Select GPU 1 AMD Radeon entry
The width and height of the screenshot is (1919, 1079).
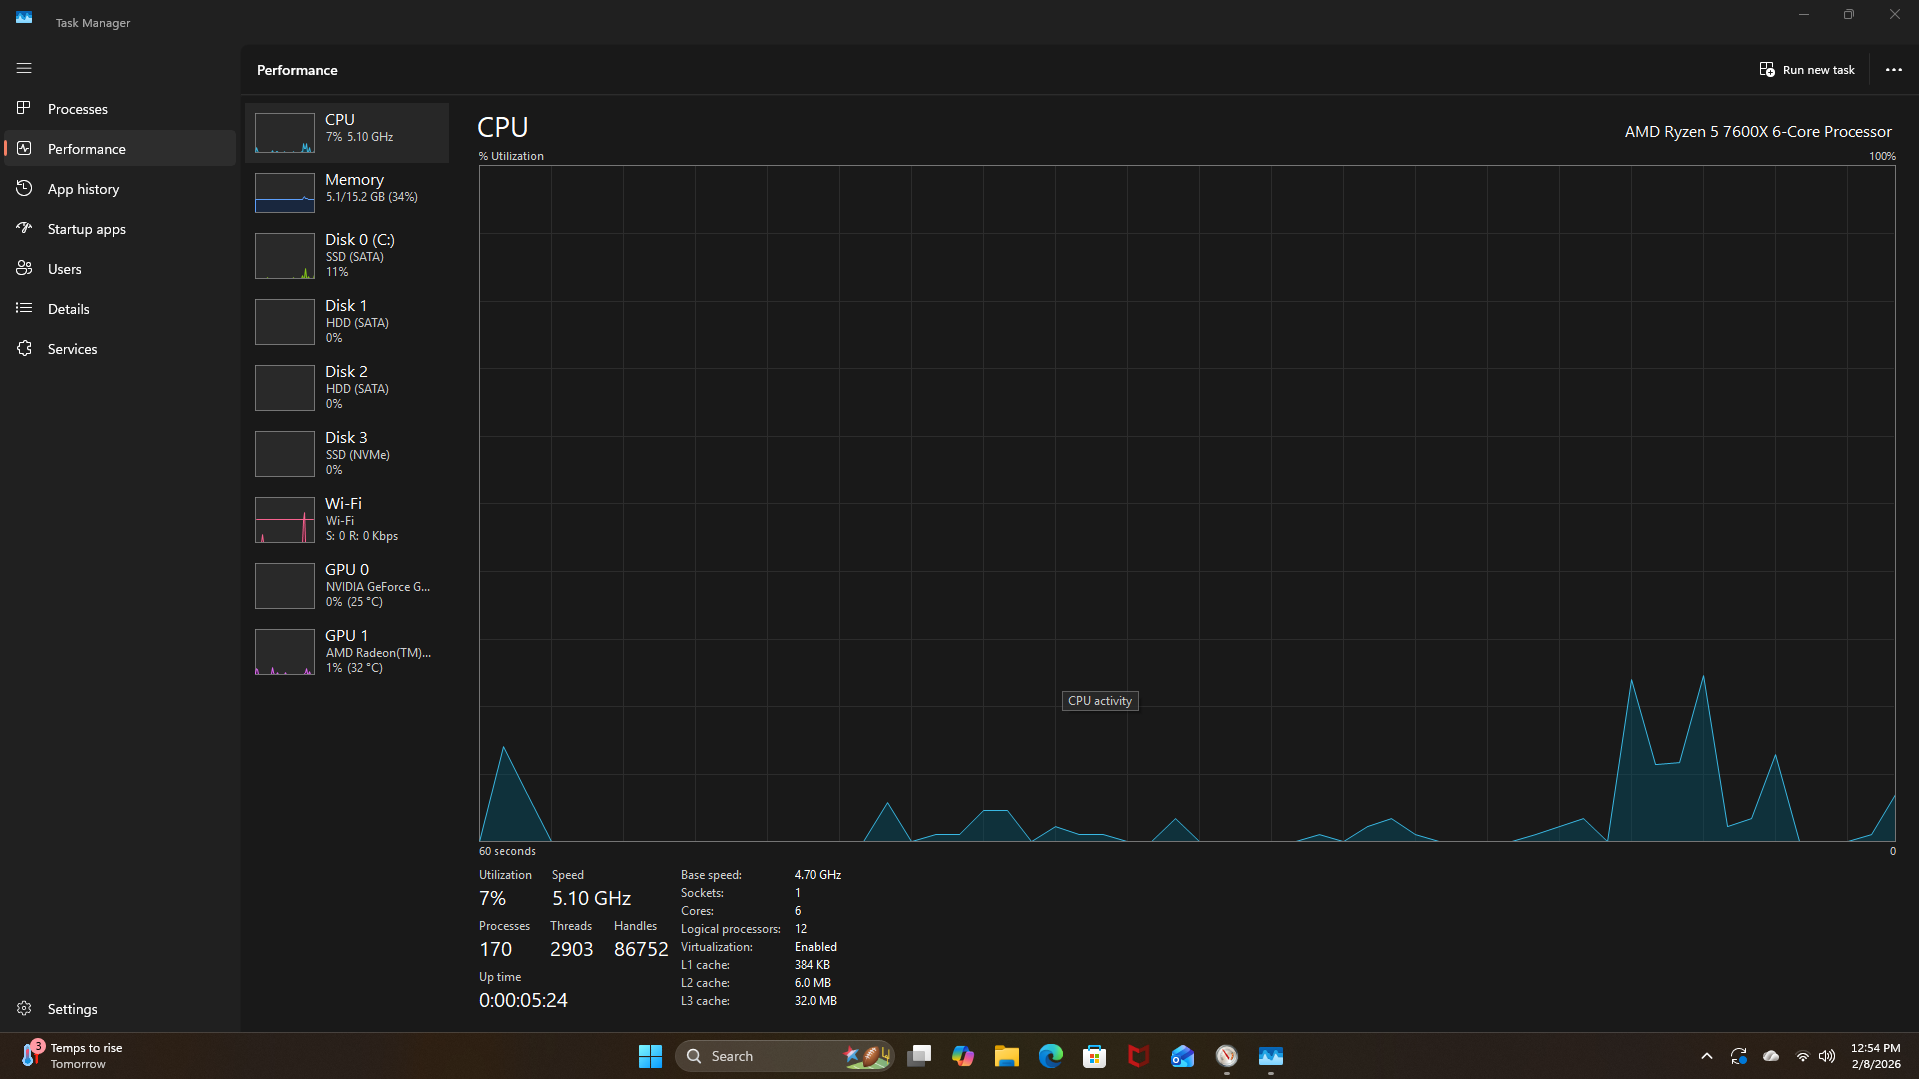point(347,651)
